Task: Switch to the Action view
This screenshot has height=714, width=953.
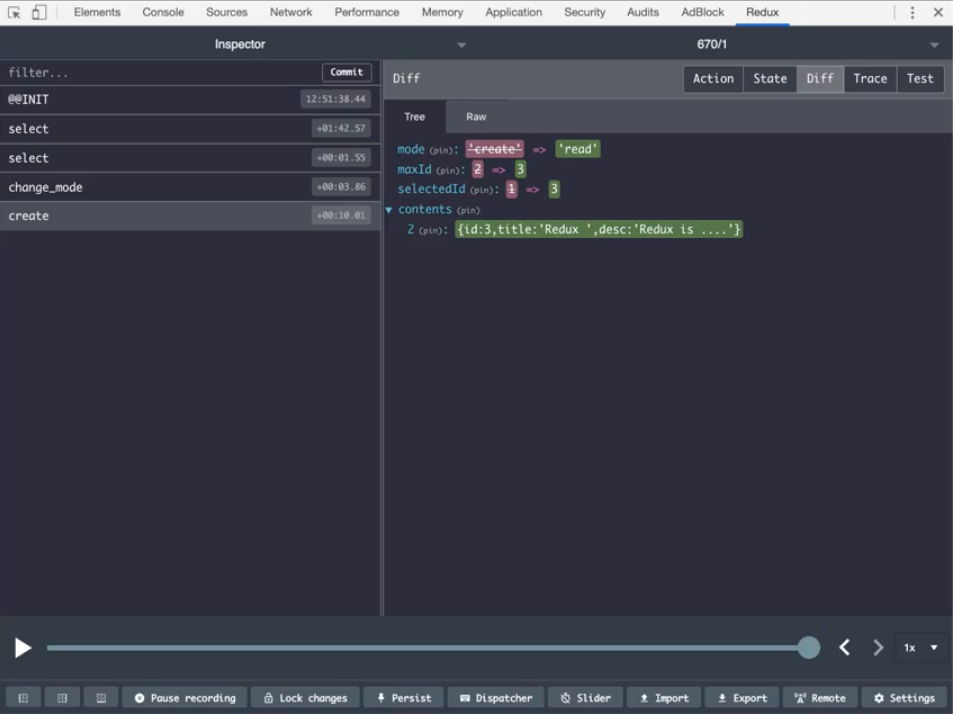Action: [x=713, y=78]
